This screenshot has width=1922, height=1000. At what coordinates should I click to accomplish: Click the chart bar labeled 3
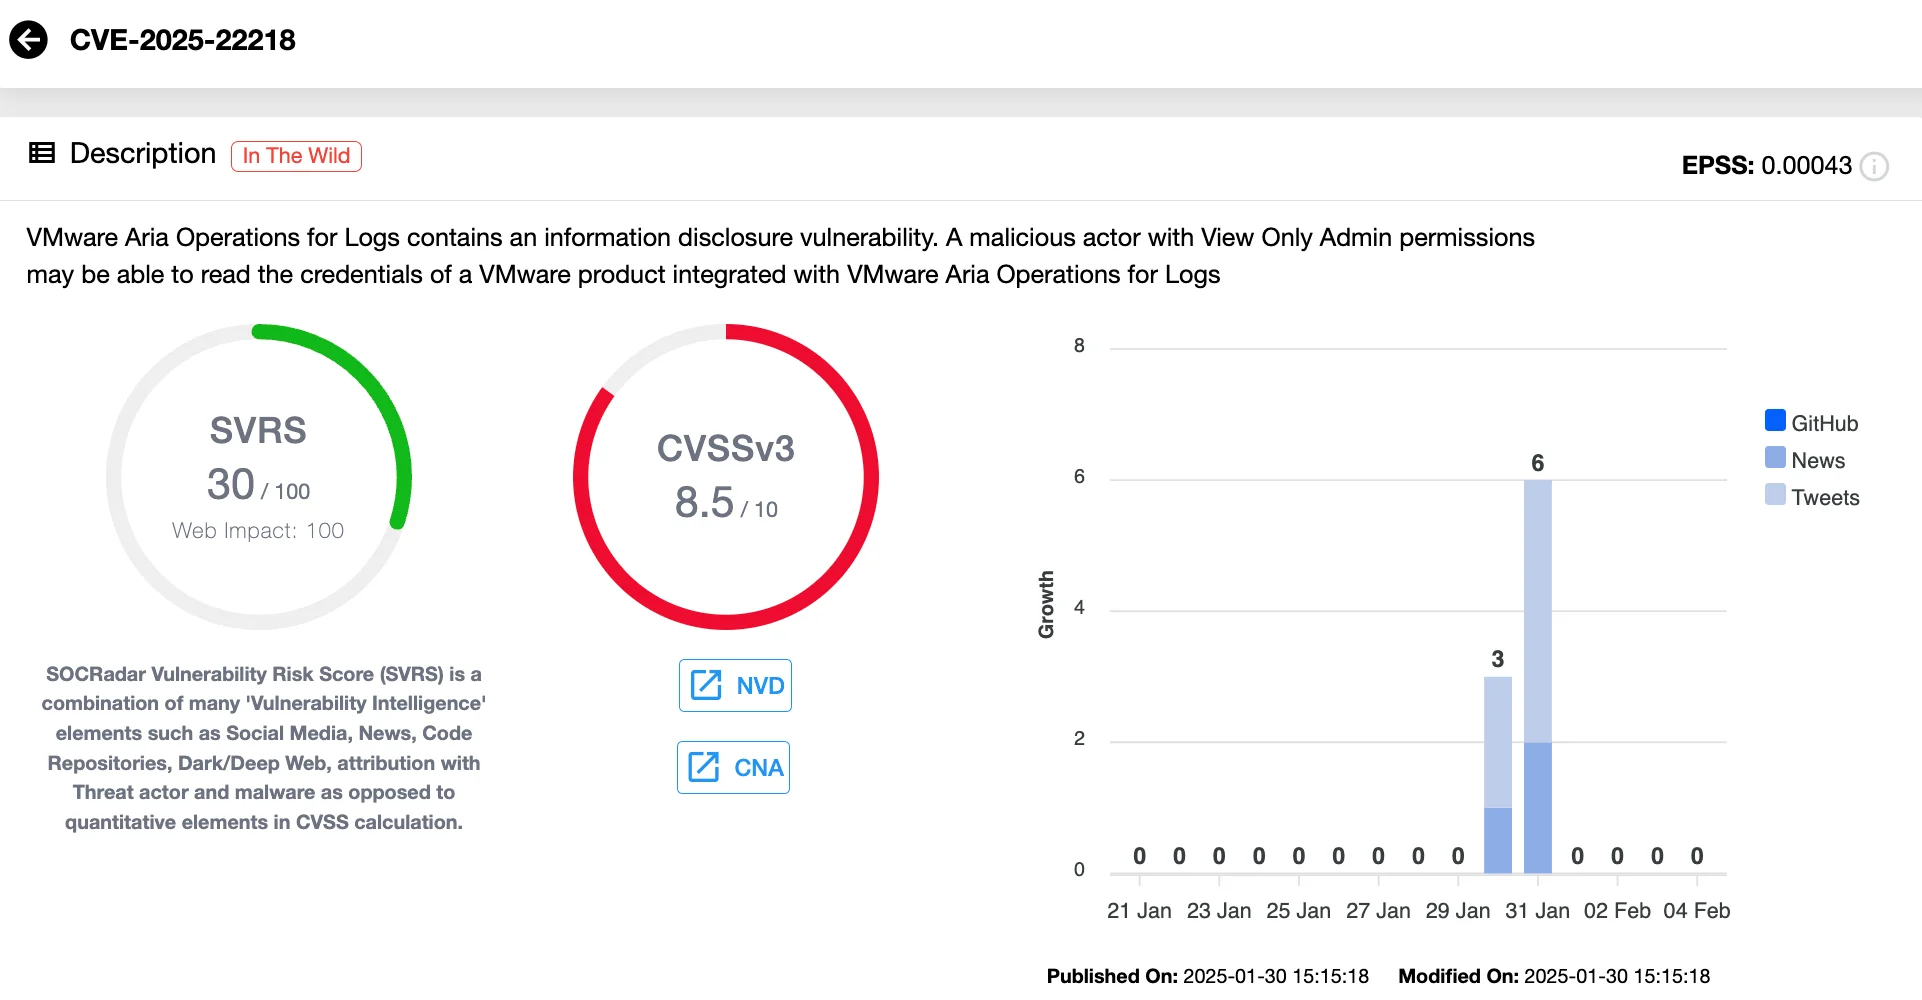1498,775
